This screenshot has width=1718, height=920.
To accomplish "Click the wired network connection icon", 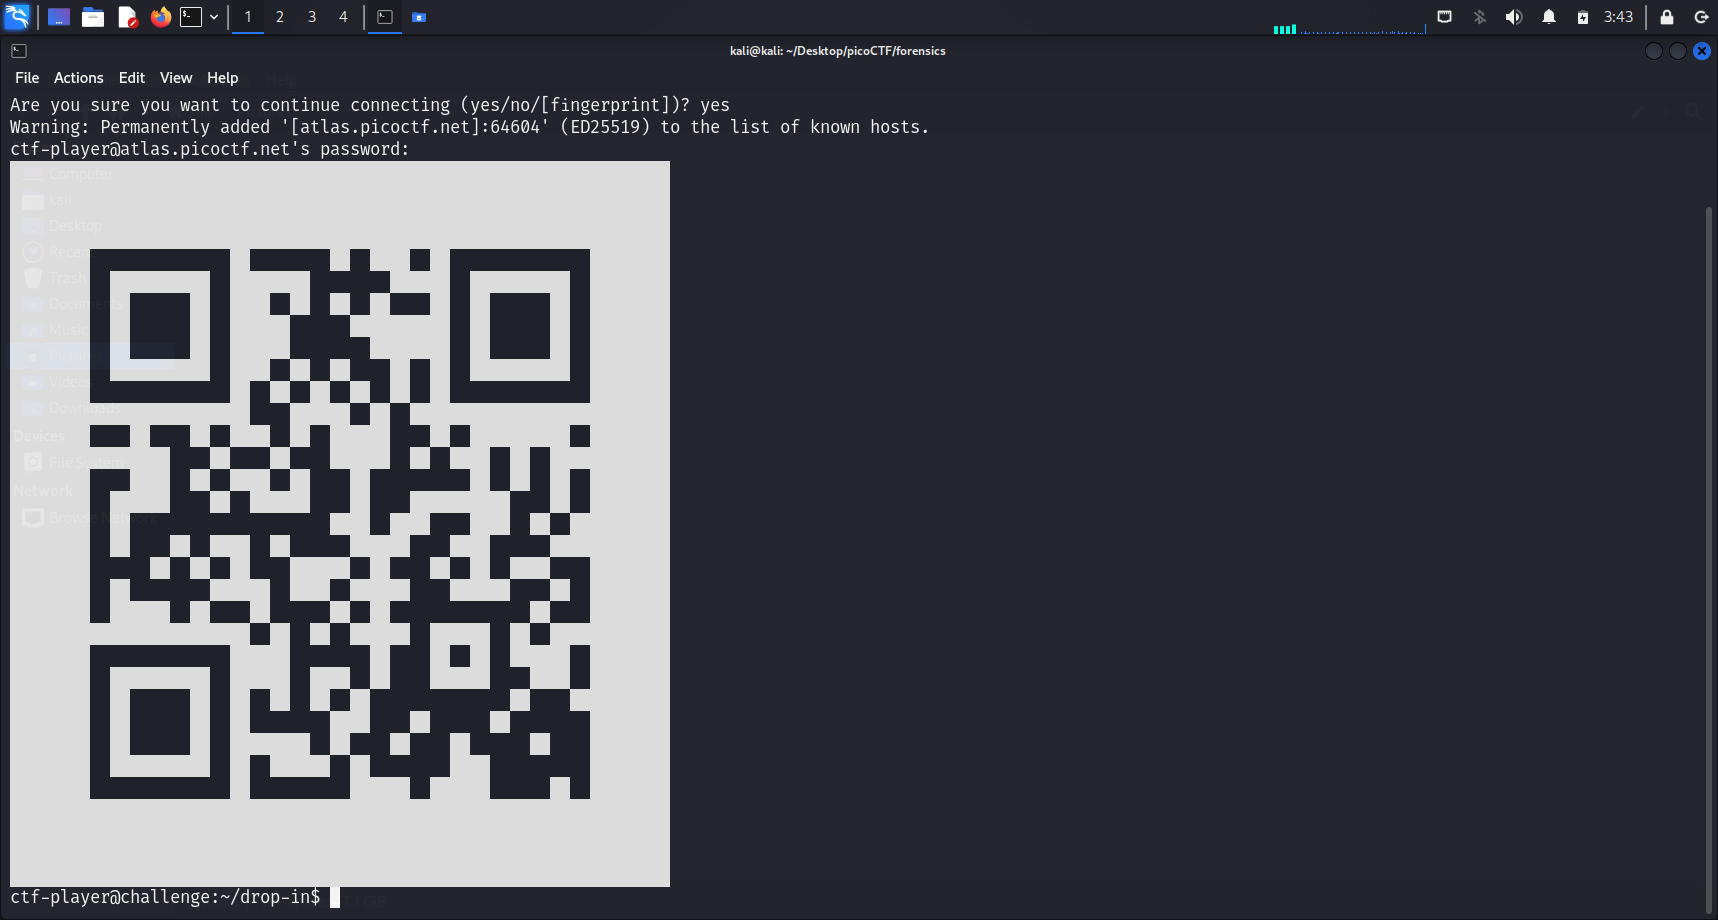I will click(1444, 17).
